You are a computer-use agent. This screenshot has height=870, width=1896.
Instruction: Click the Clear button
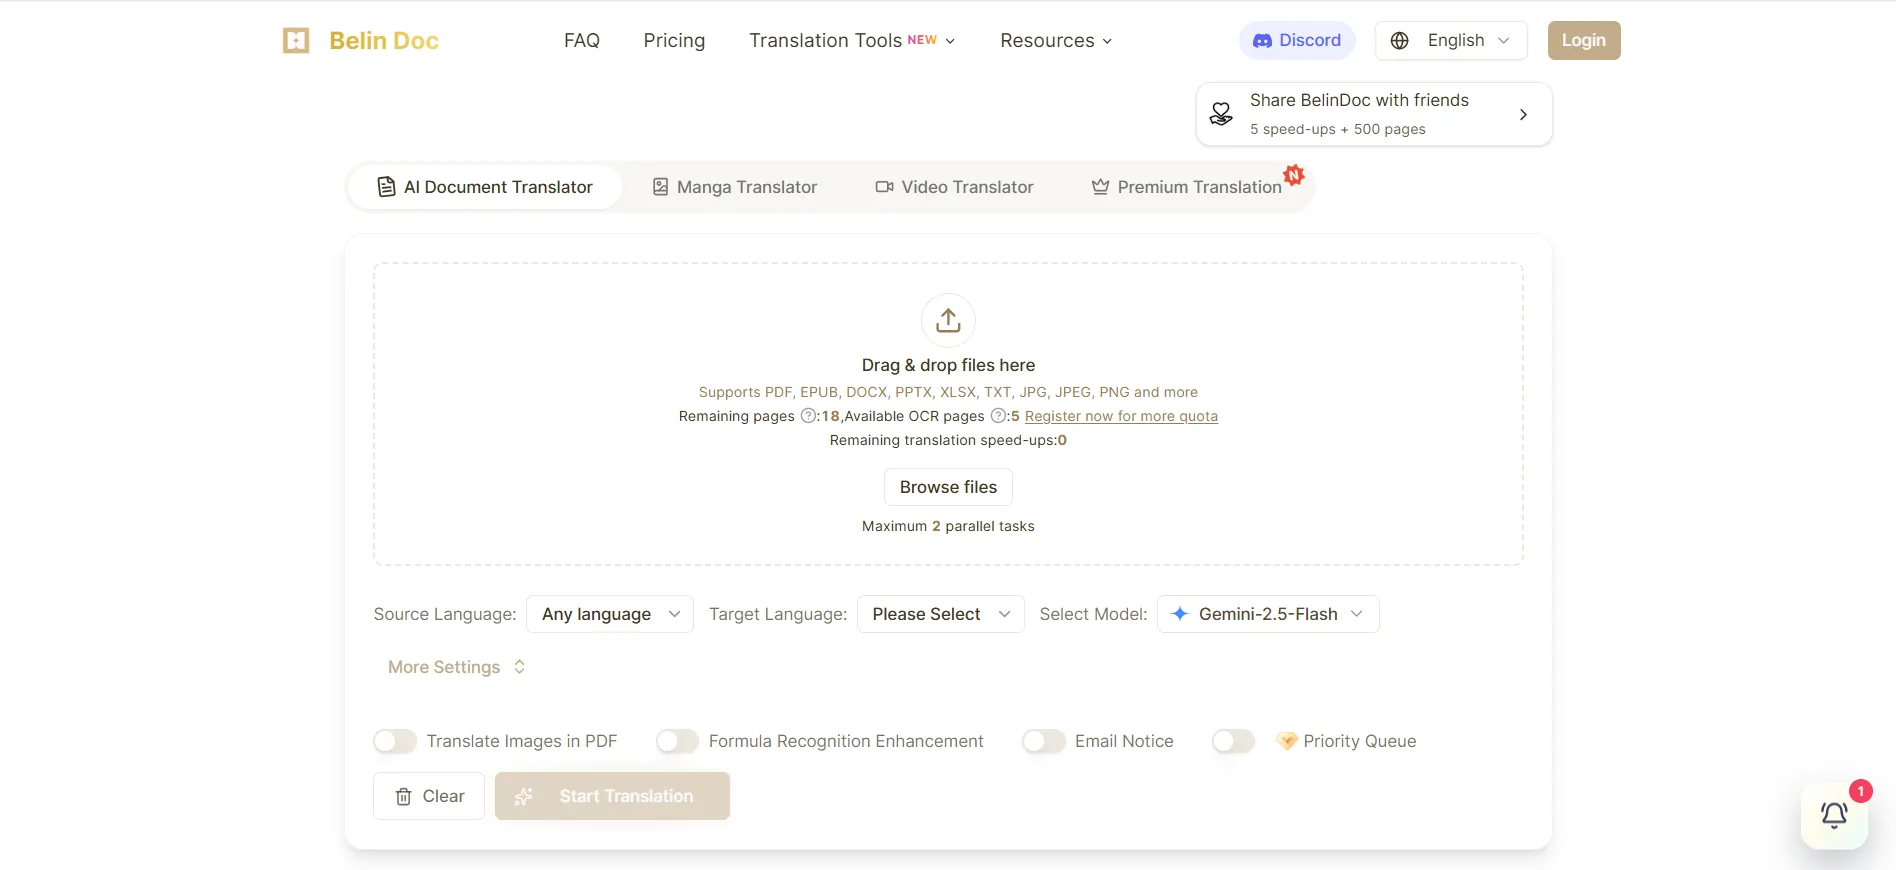pyautogui.click(x=429, y=796)
